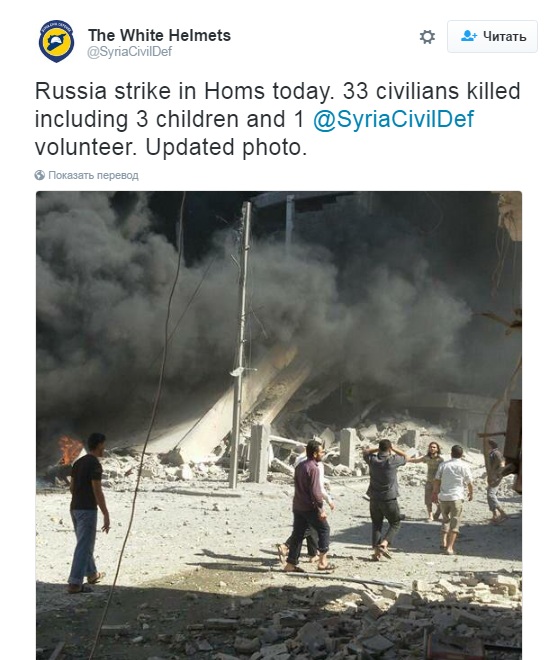
Task: Click the man in maroon shirt walking
Action: 308,506
